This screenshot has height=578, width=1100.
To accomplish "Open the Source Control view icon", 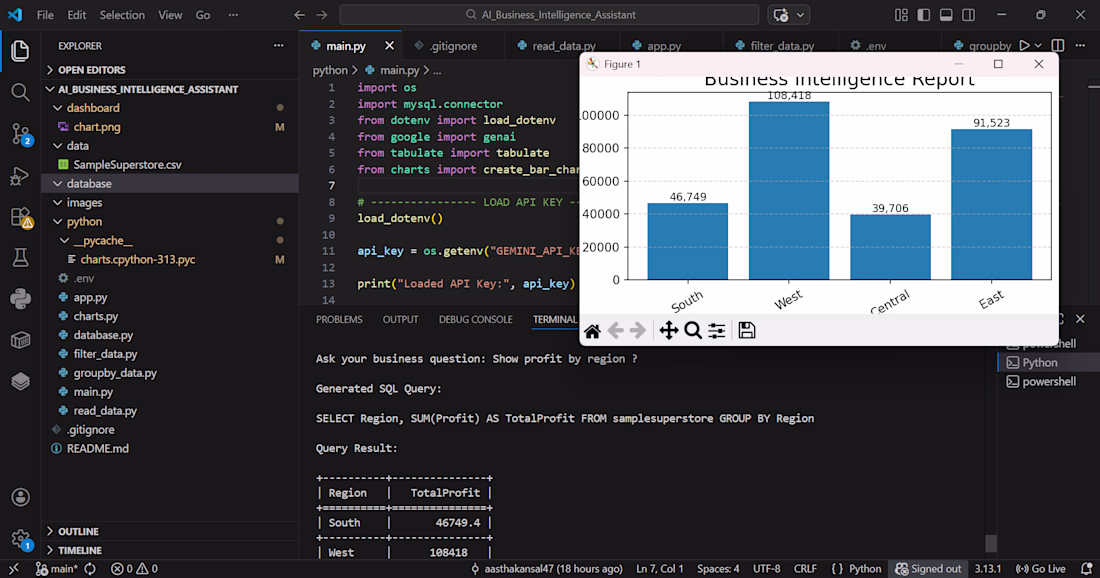I will (21, 133).
